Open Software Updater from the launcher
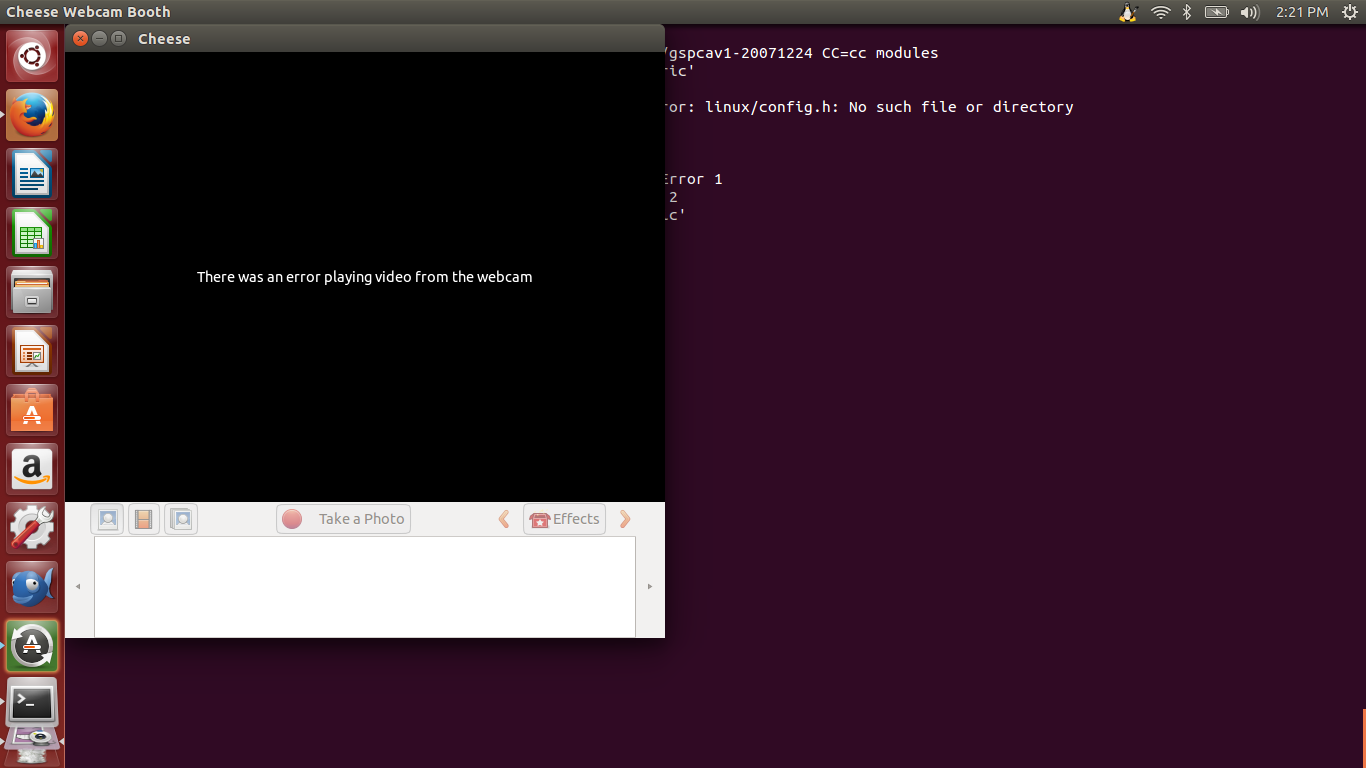Viewport: 1366px width, 768px height. 32,646
